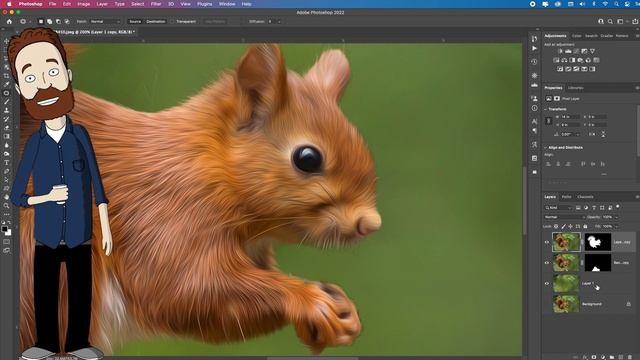Add a Levels adjustment
The image size is (640, 360).
coord(568,51)
